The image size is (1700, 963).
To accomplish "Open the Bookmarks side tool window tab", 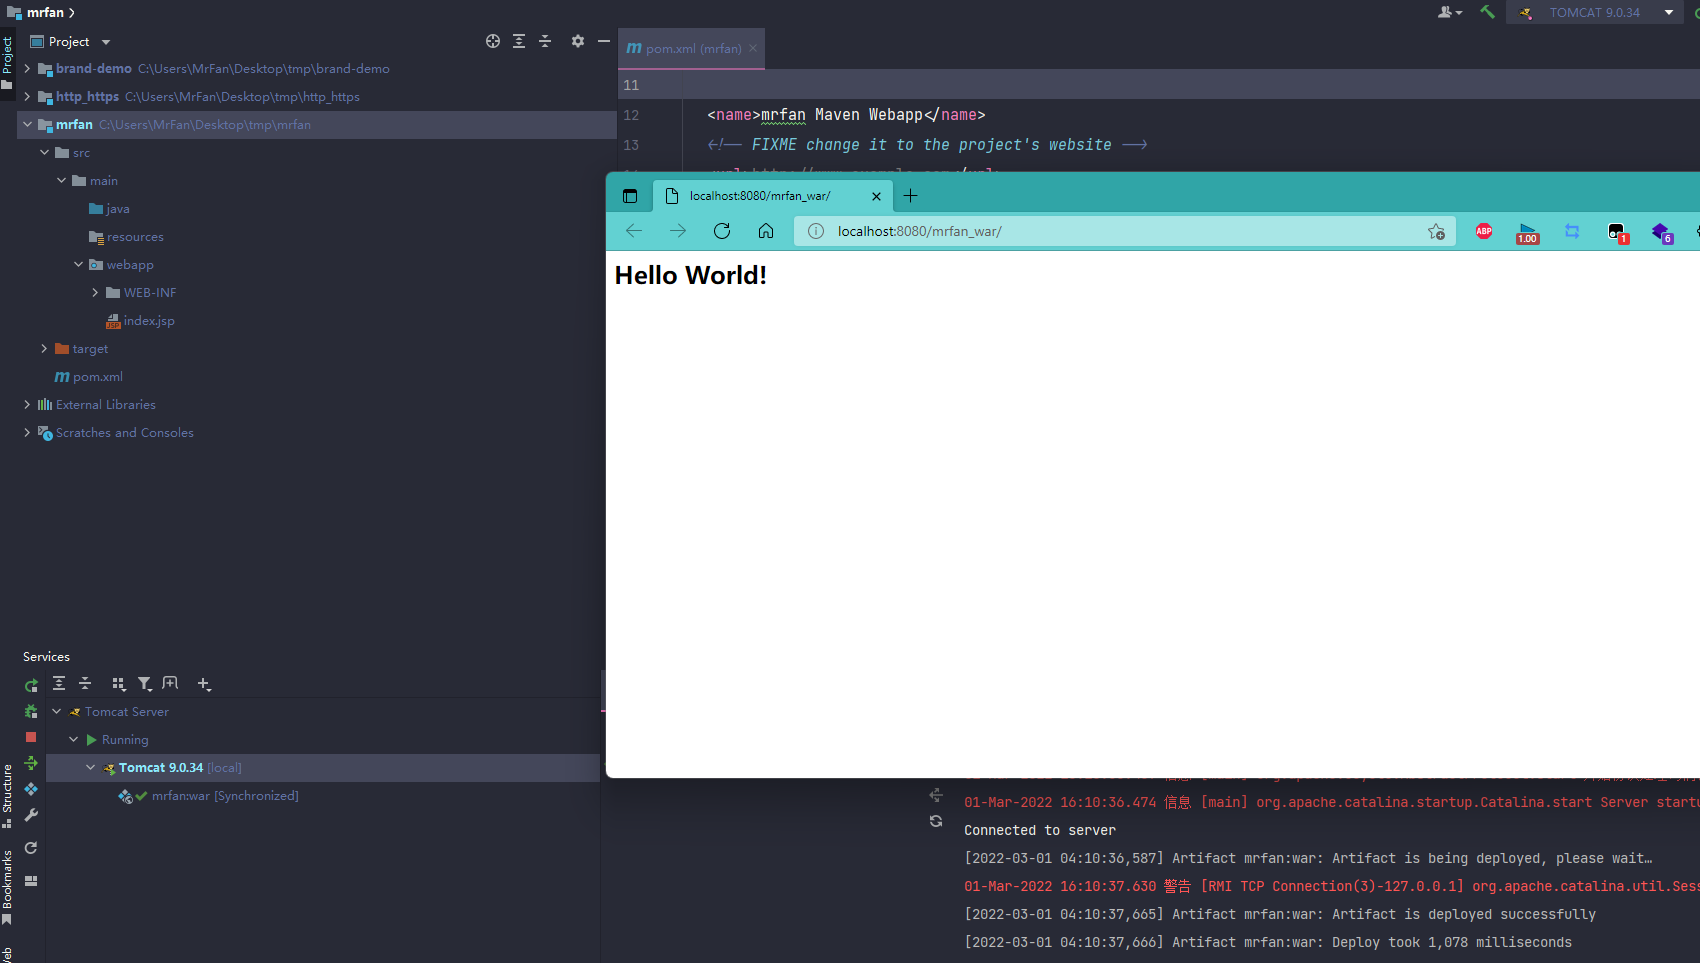I will coord(7,887).
